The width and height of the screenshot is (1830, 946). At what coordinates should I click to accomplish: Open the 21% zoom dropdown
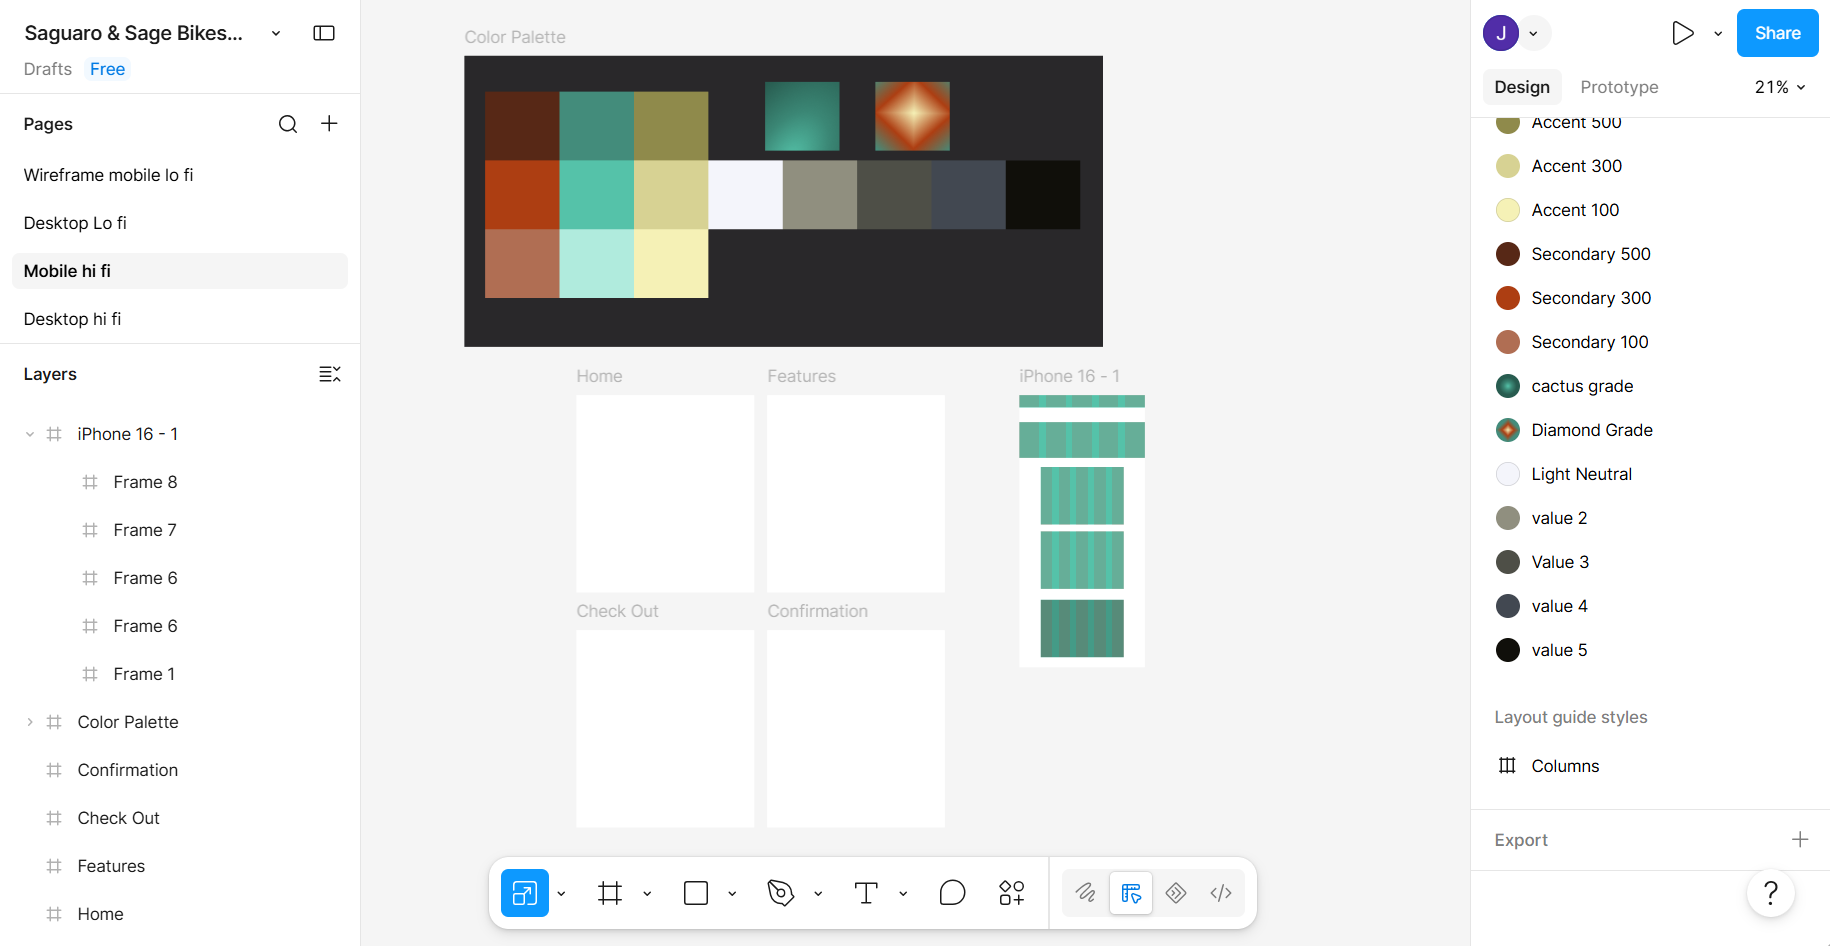[x=1780, y=87]
